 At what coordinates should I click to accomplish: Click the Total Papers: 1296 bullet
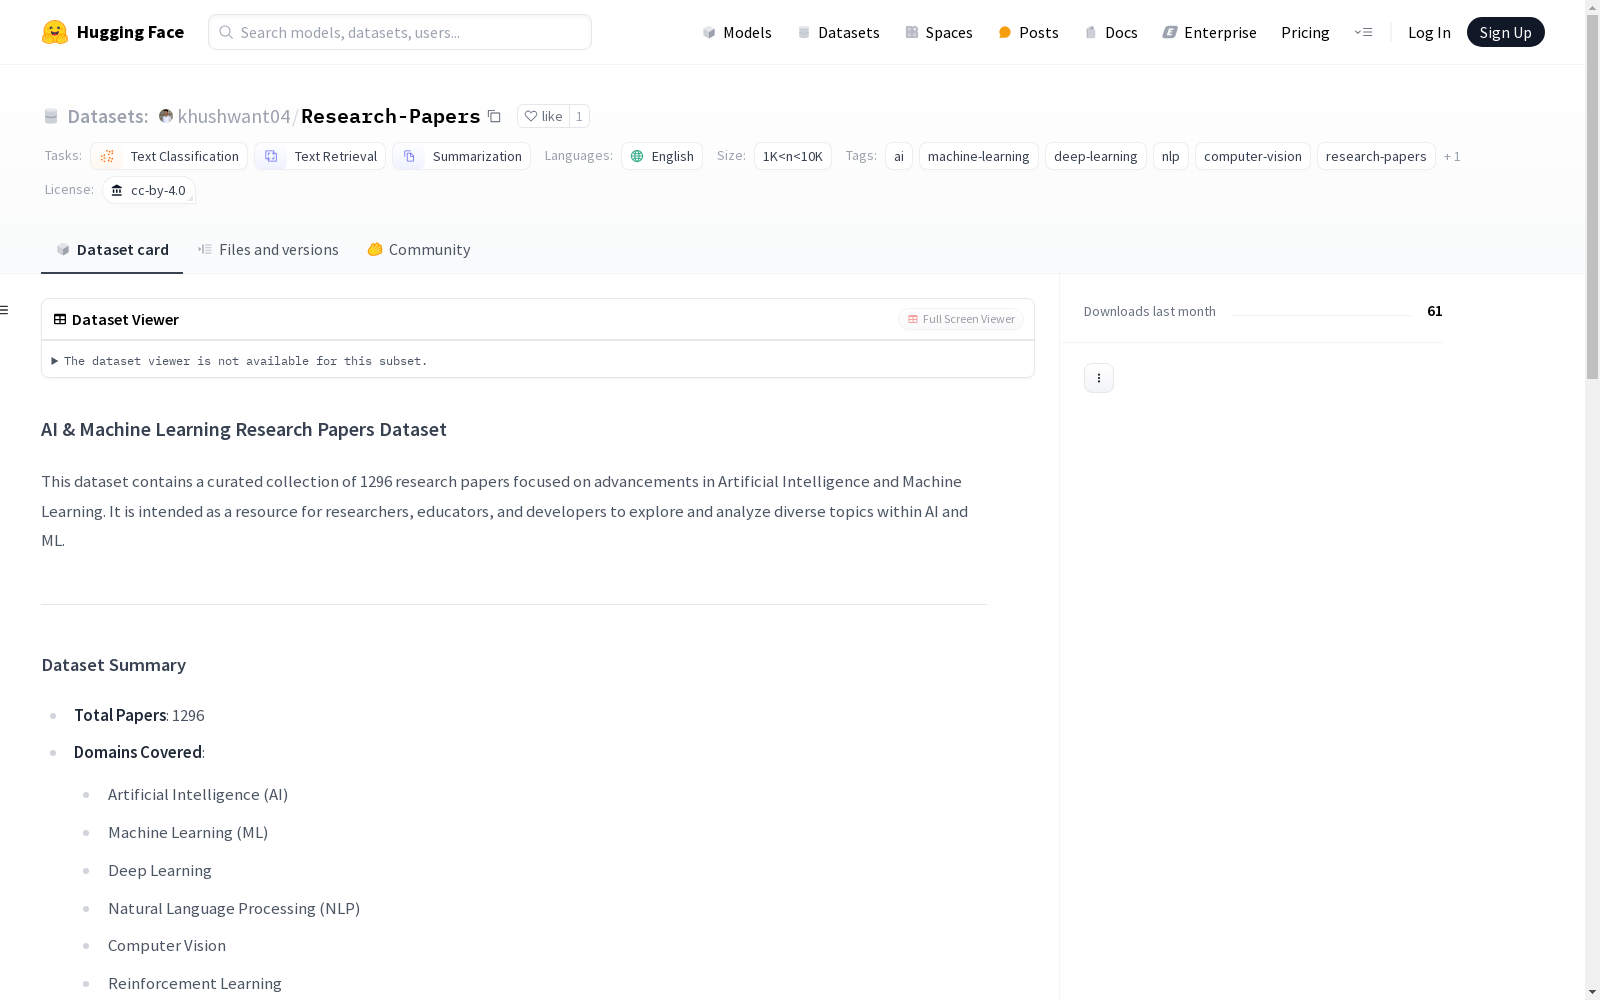[x=139, y=715]
